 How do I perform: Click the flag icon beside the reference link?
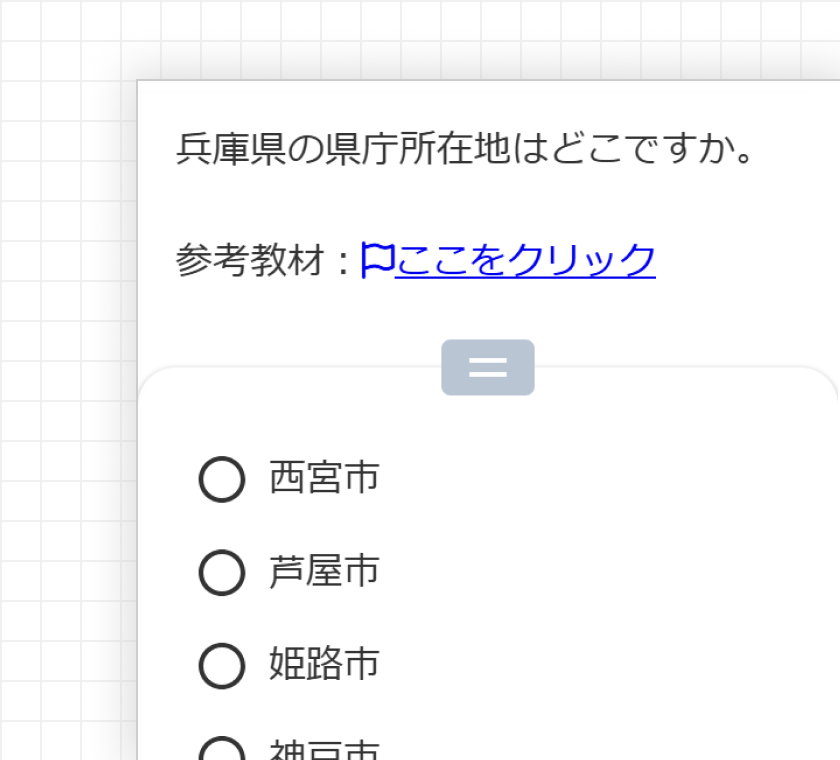click(x=377, y=259)
